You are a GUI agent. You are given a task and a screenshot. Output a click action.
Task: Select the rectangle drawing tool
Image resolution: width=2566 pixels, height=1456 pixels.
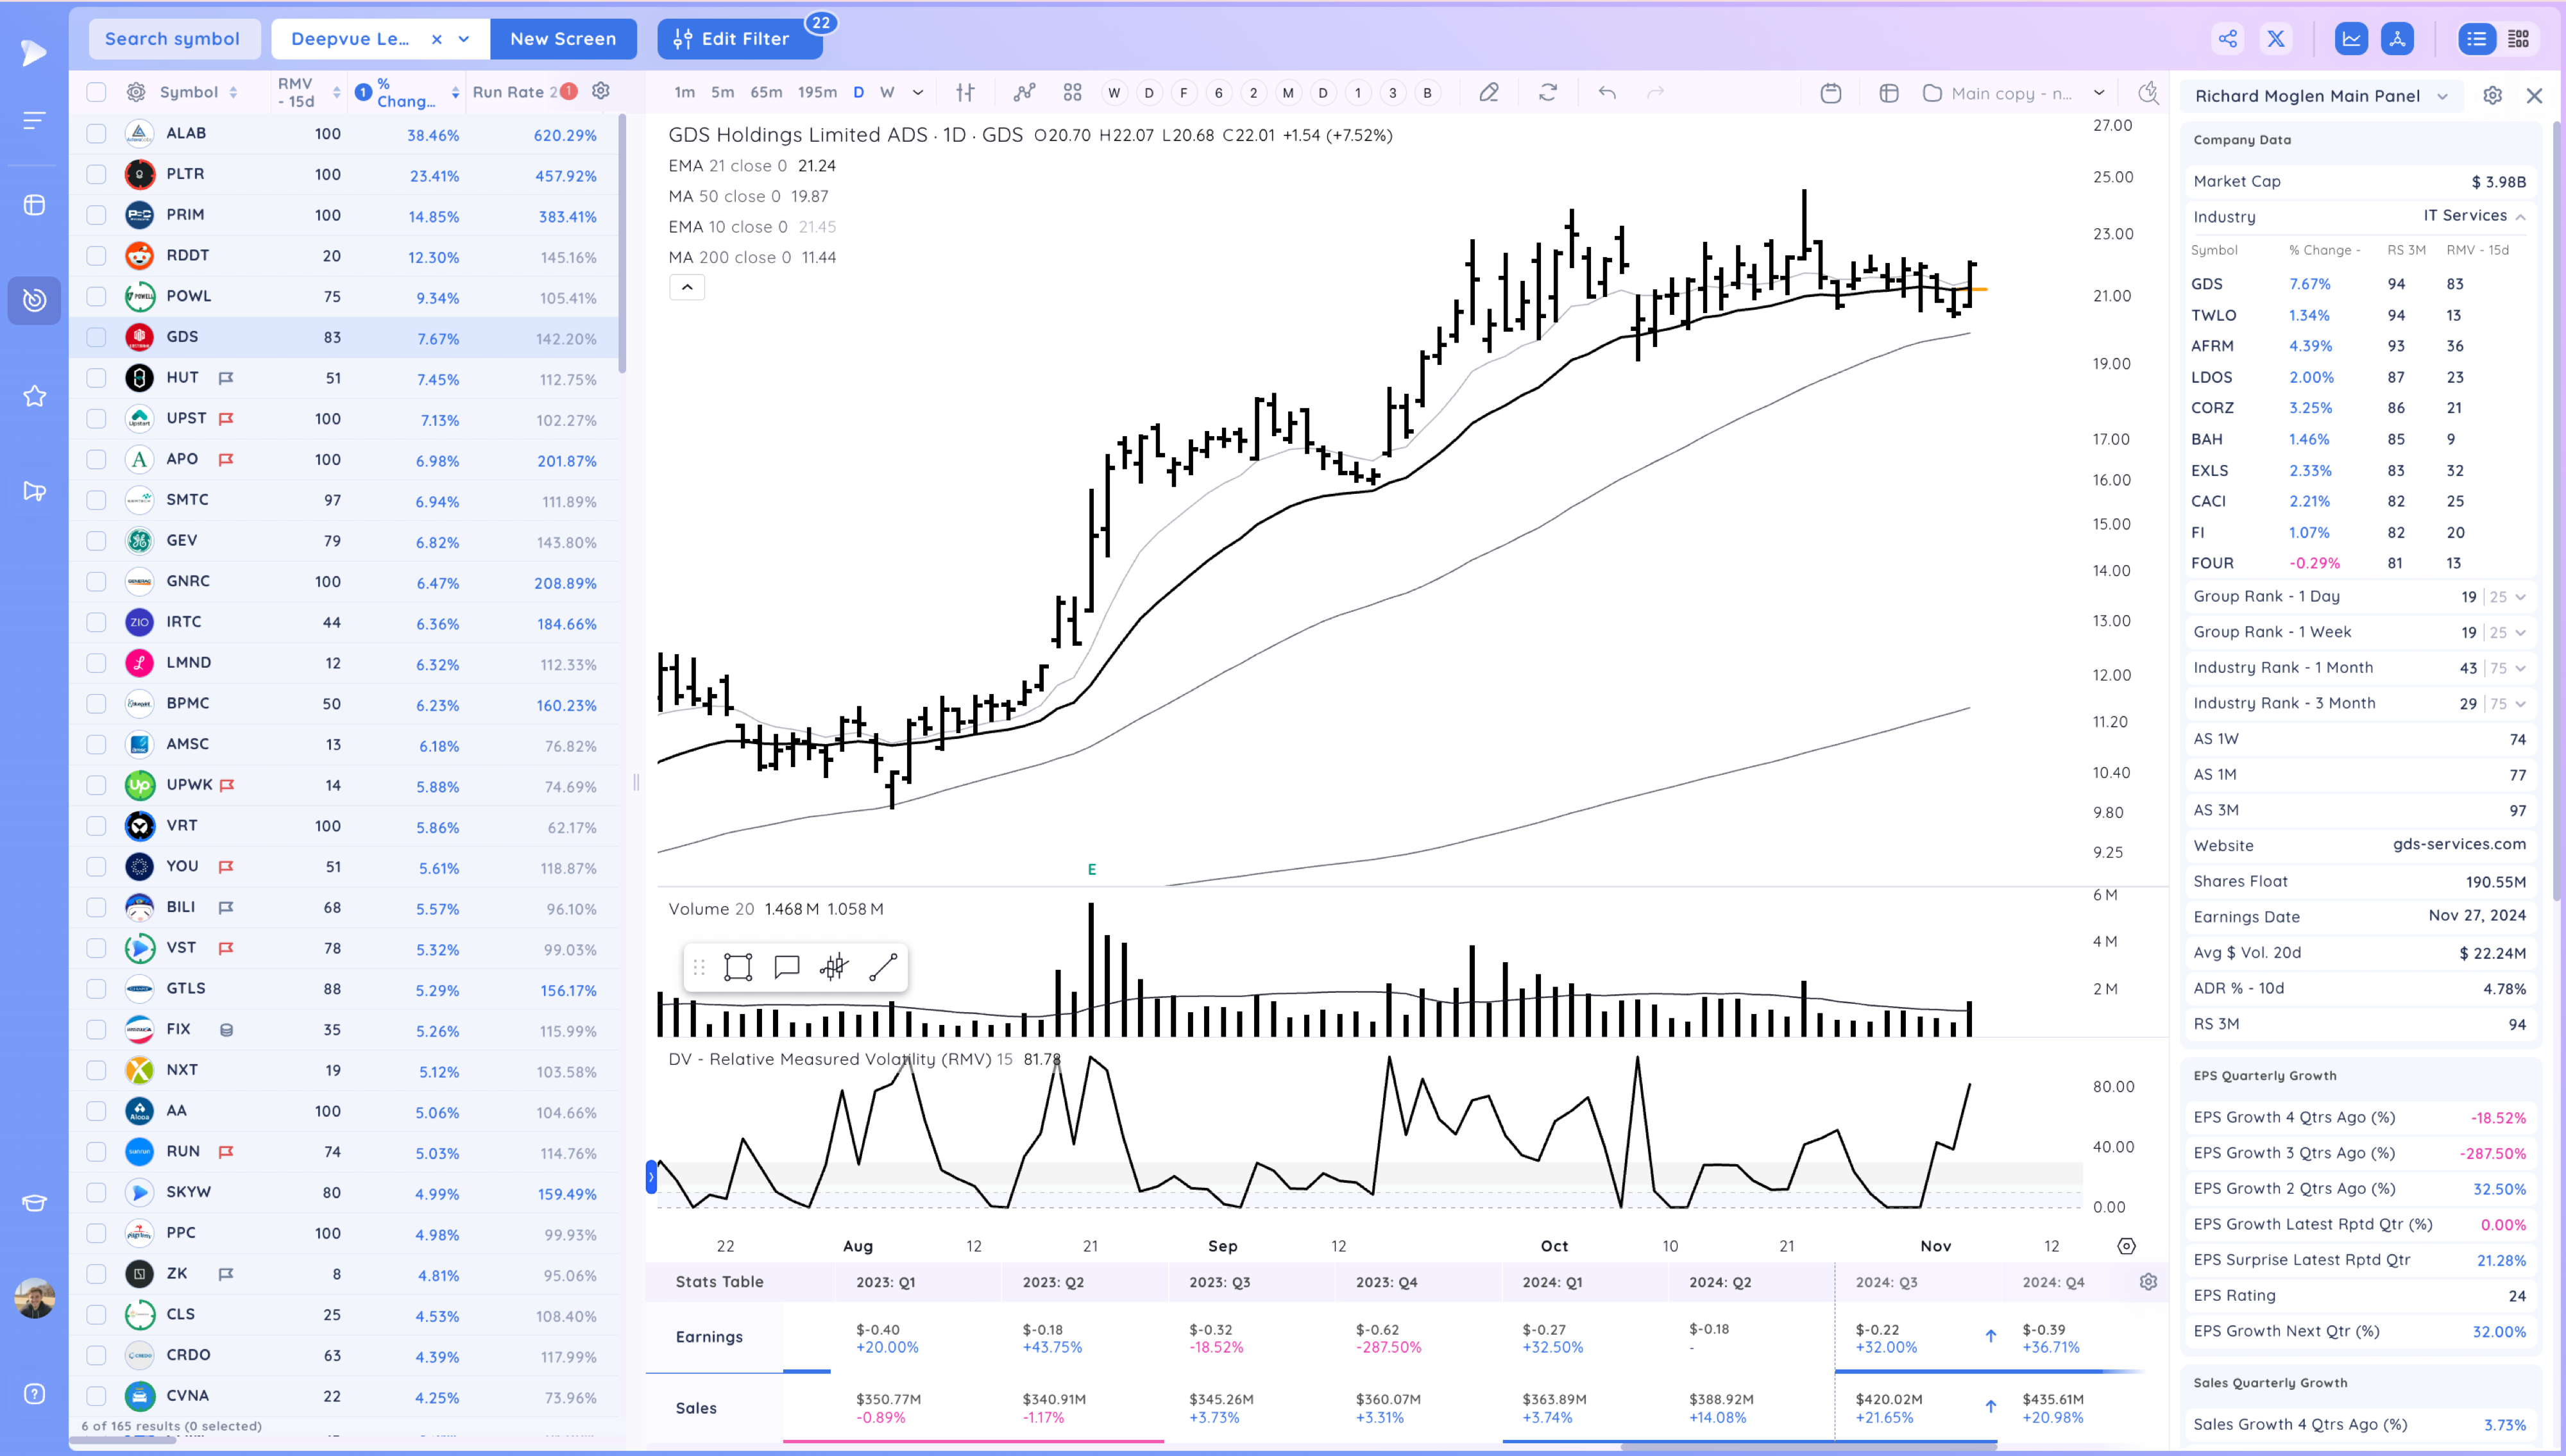point(738,967)
